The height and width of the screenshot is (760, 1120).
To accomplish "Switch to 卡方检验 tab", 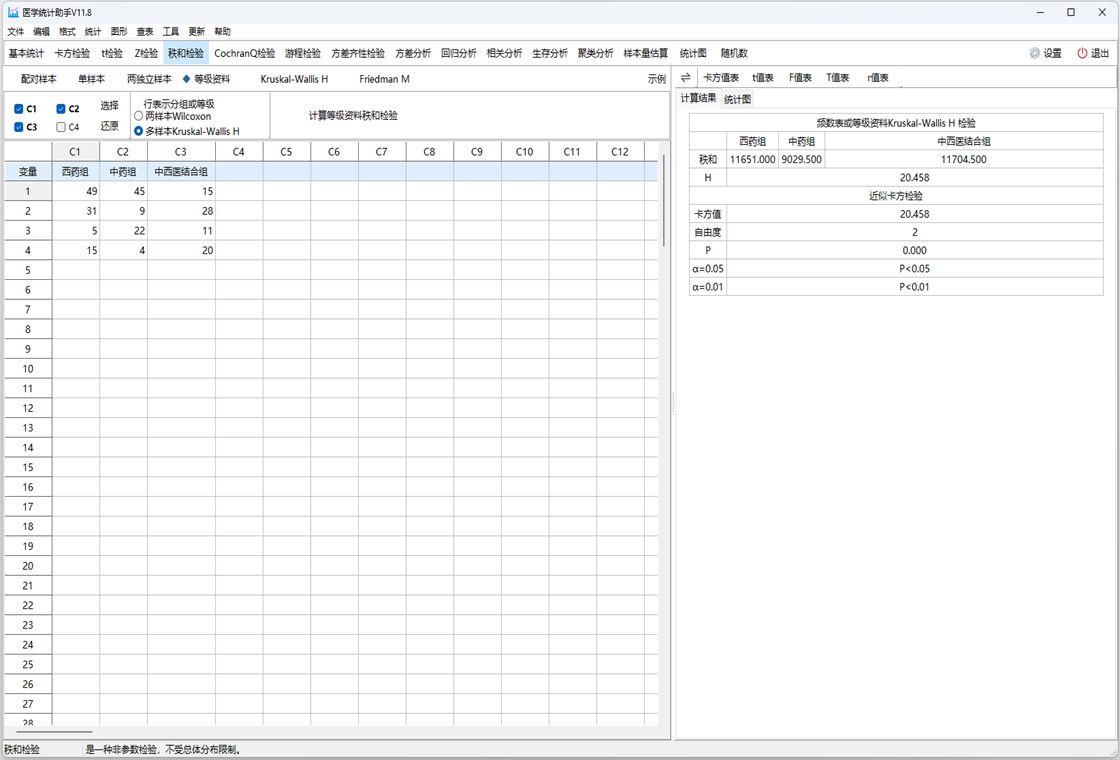I will click(x=72, y=54).
